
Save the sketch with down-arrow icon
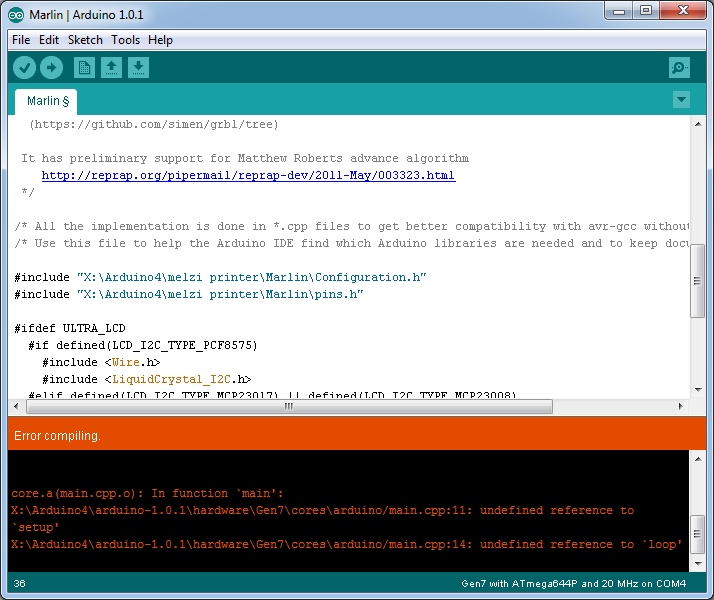pos(138,68)
